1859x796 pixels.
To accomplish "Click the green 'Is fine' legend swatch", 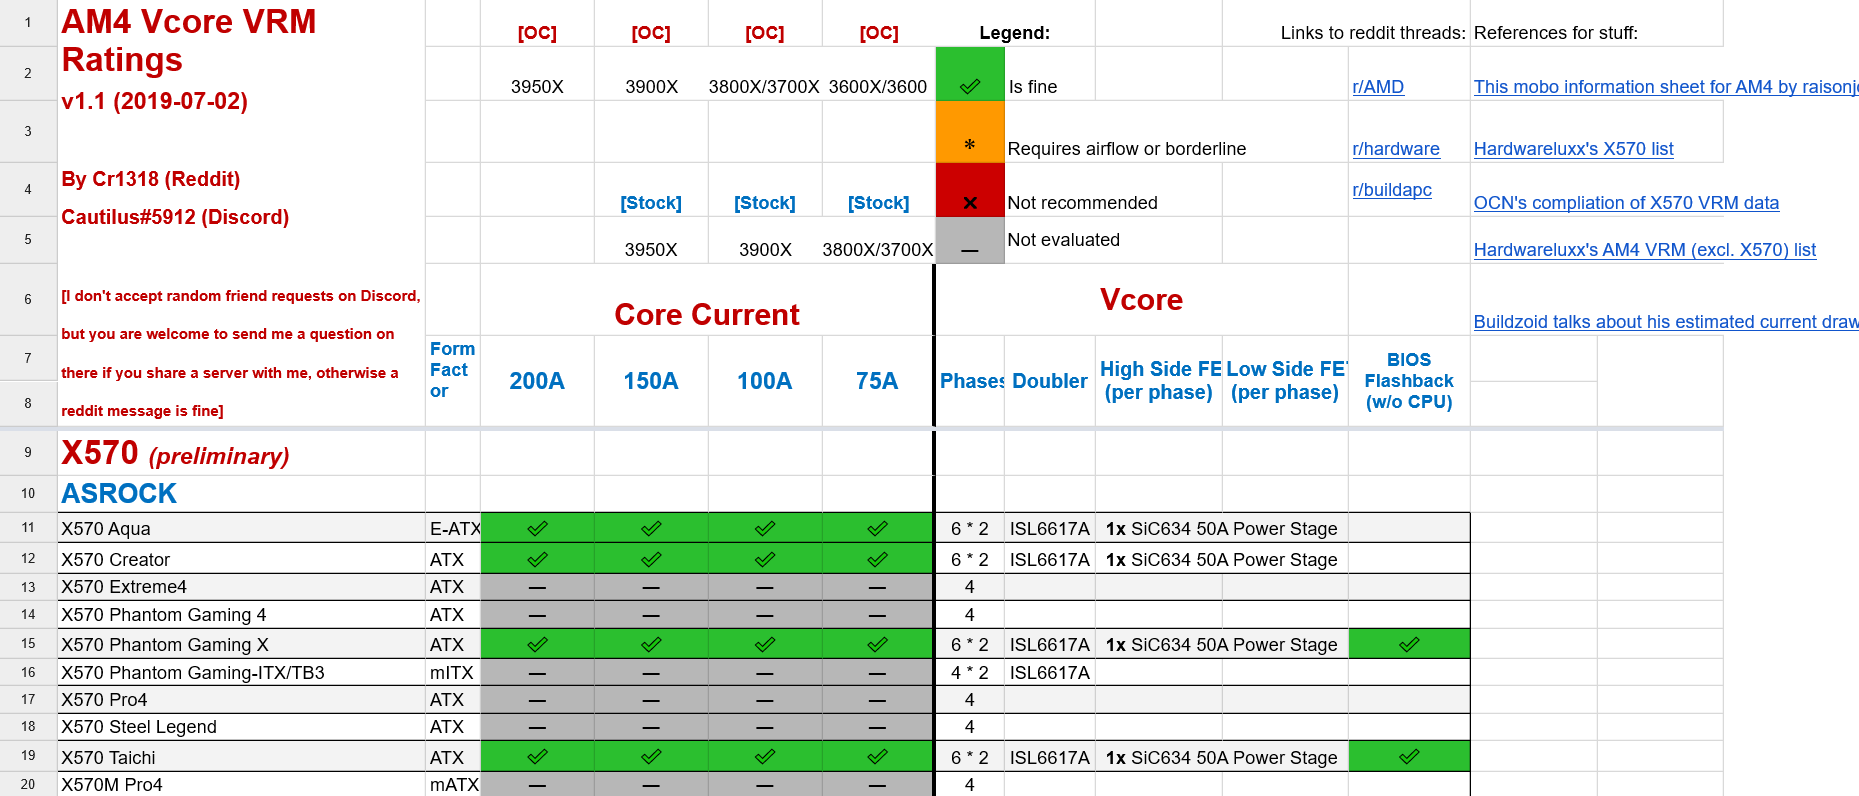I will pyautogui.click(x=970, y=74).
